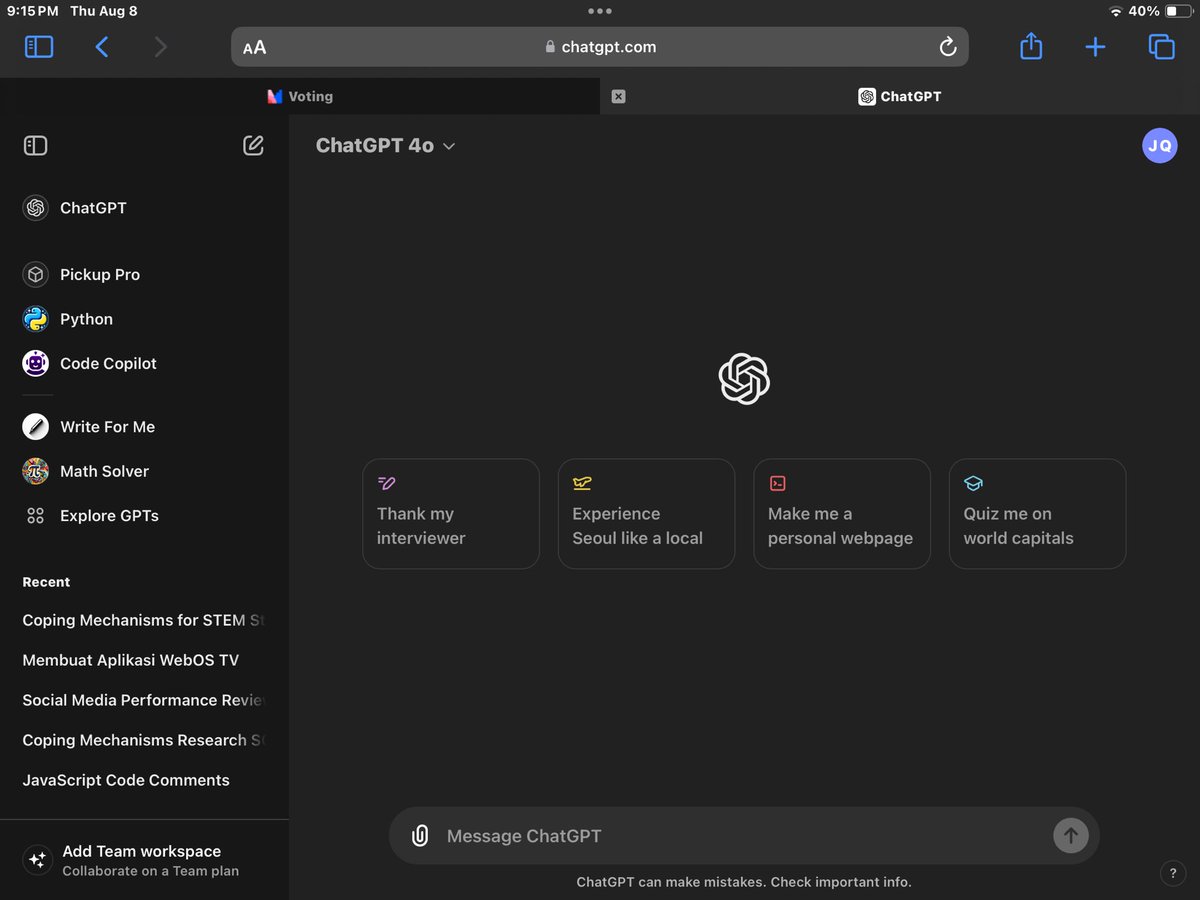
Task: Open Social Media Performance Review chat
Action: click(x=144, y=700)
